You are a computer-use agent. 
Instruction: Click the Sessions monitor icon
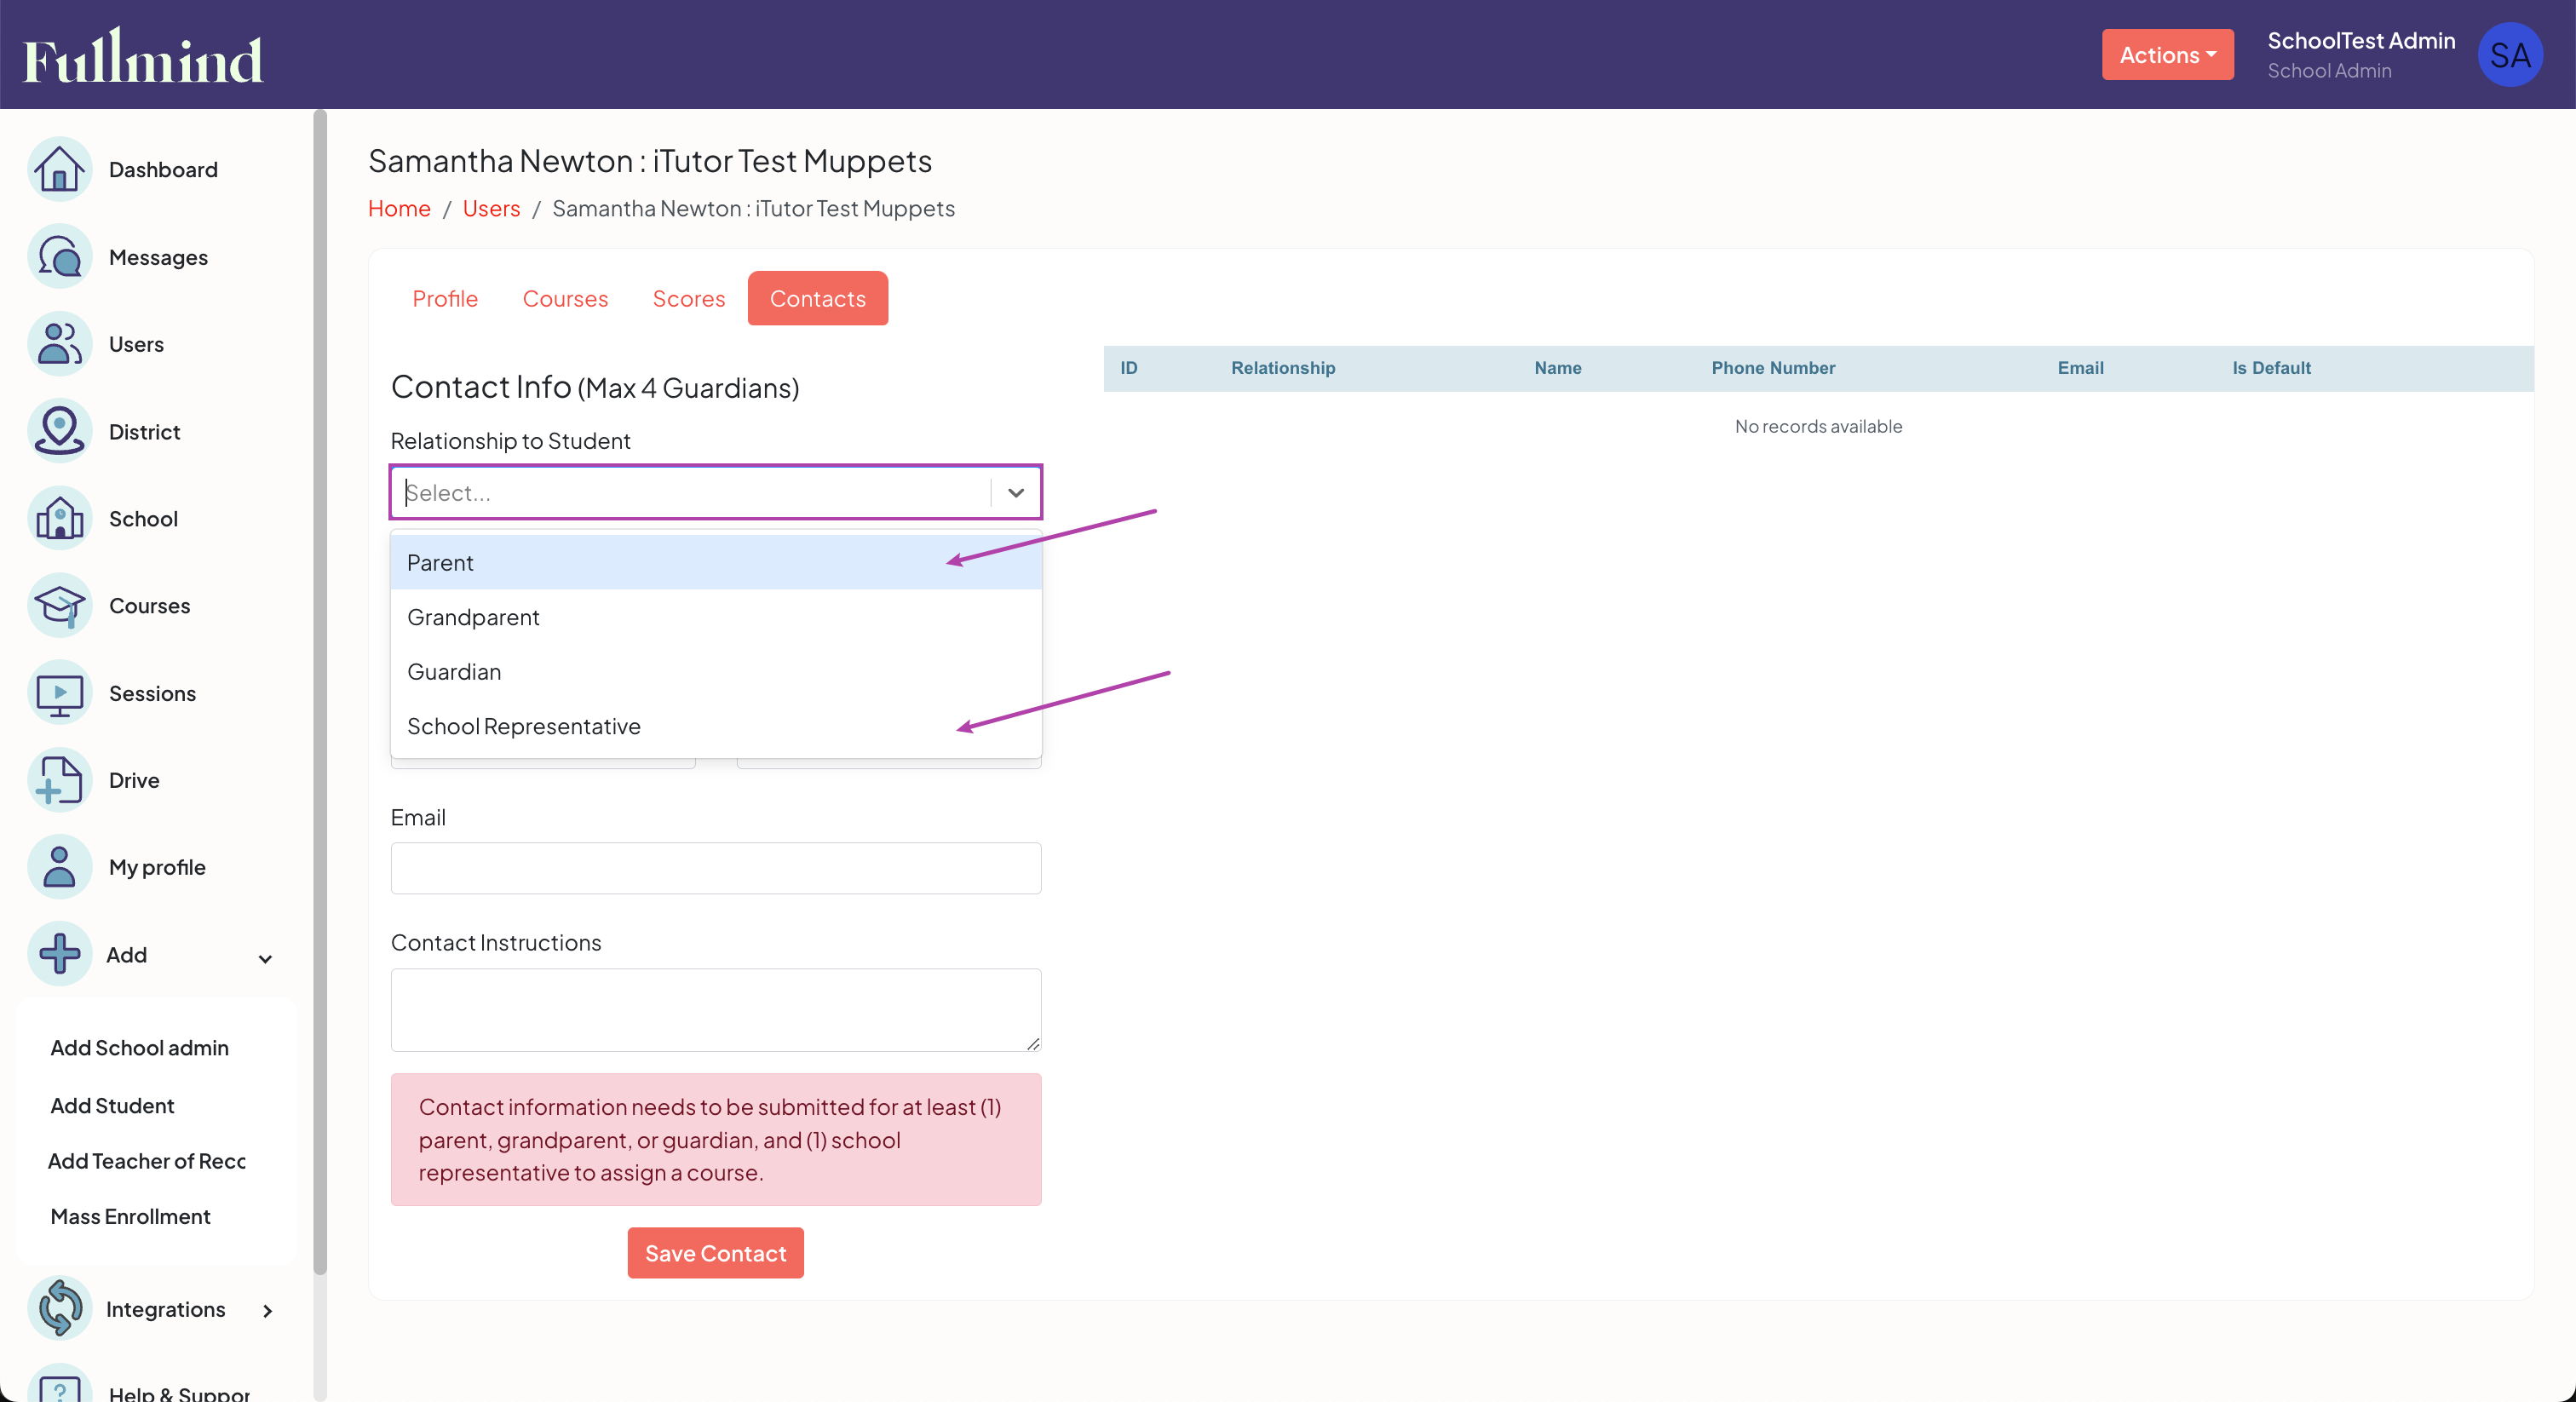(59, 693)
